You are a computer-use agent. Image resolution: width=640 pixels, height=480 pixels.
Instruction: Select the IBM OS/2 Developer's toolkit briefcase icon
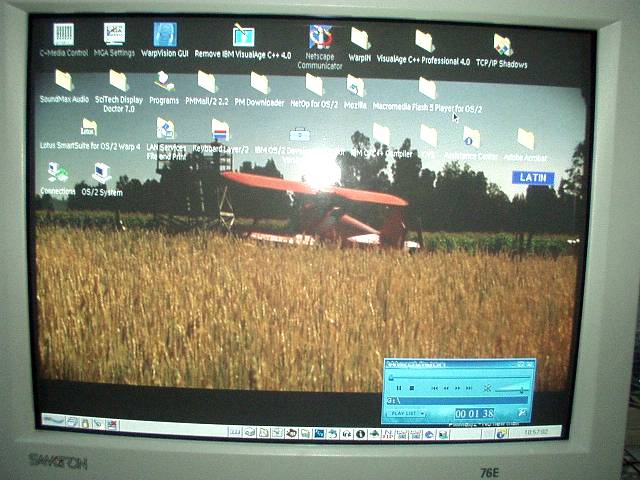[x=300, y=134]
